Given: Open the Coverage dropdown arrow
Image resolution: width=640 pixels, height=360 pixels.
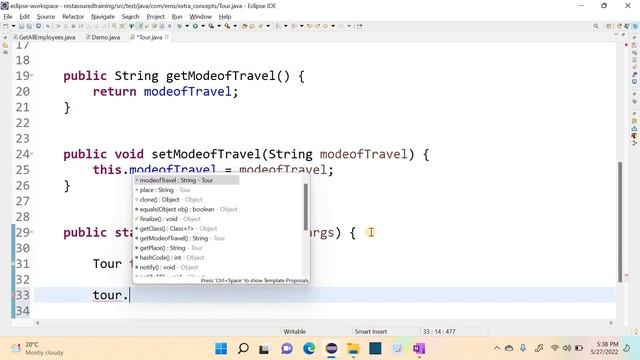Looking at the screenshot, I should (x=219, y=26).
